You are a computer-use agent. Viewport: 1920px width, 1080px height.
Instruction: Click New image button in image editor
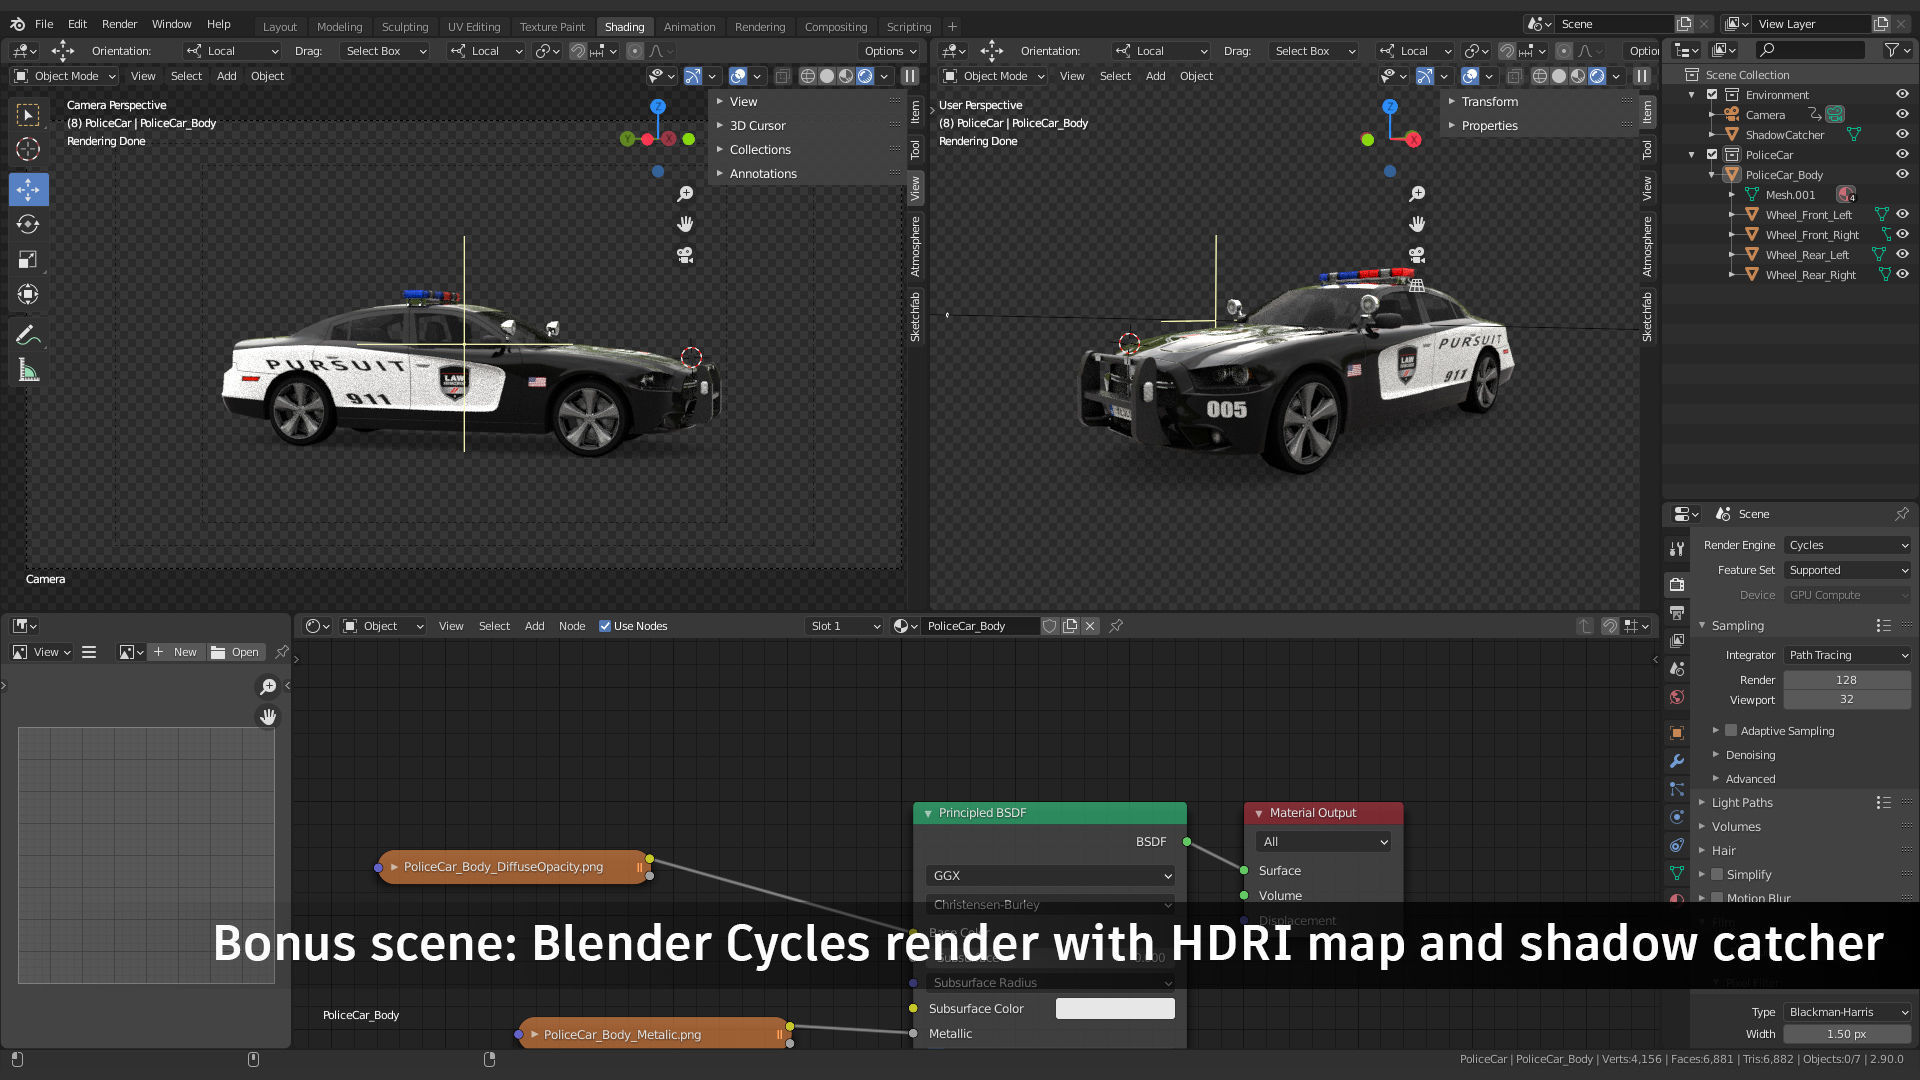click(176, 652)
